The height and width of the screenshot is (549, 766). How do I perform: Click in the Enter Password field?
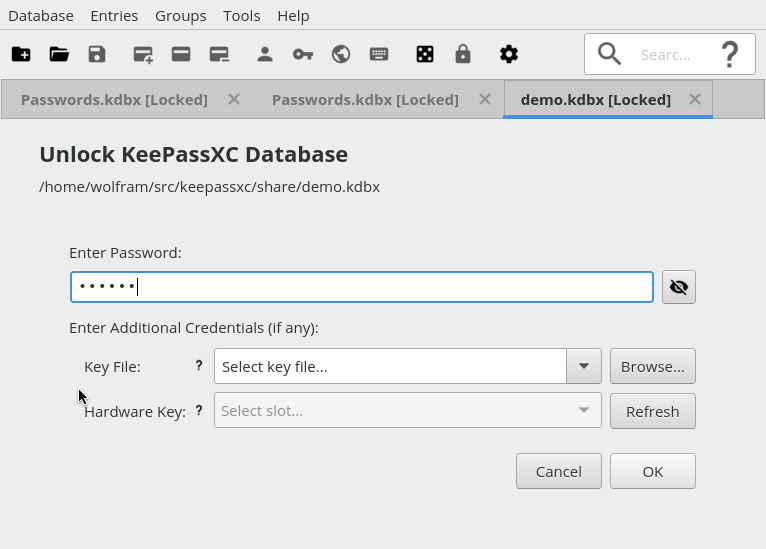click(362, 287)
